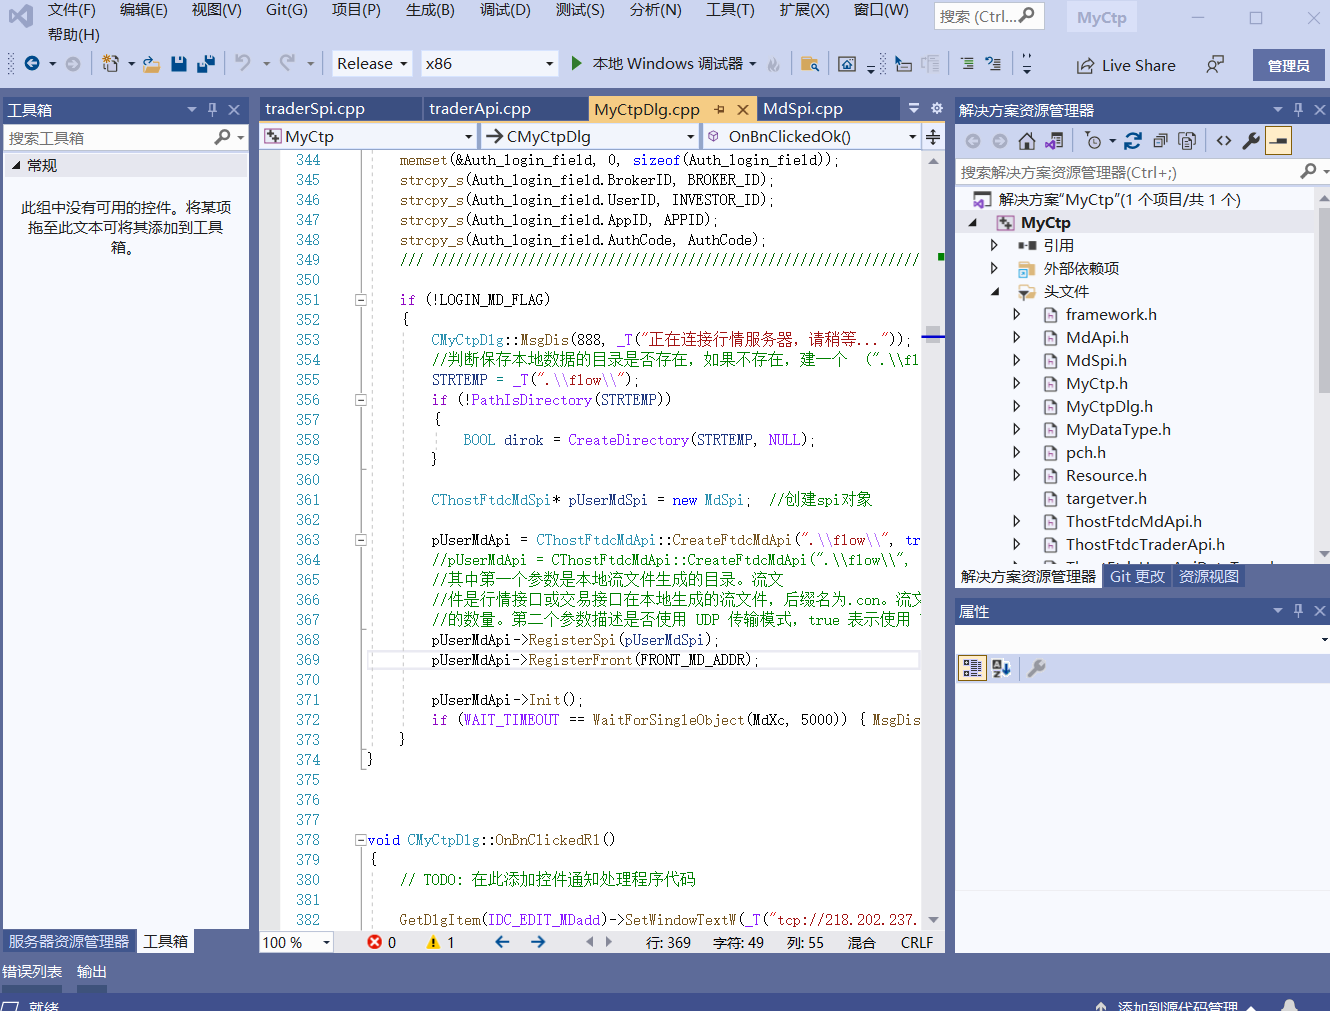The width and height of the screenshot is (1330, 1011).
Task: Click the 管理员 button
Action: click(x=1290, y=64)
